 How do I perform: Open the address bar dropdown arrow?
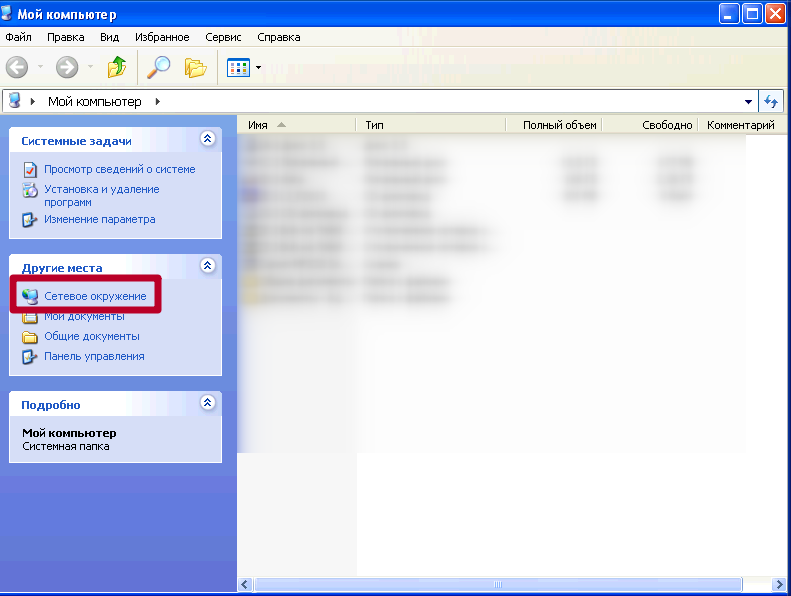pyautogui.click(x=749, y=102)
